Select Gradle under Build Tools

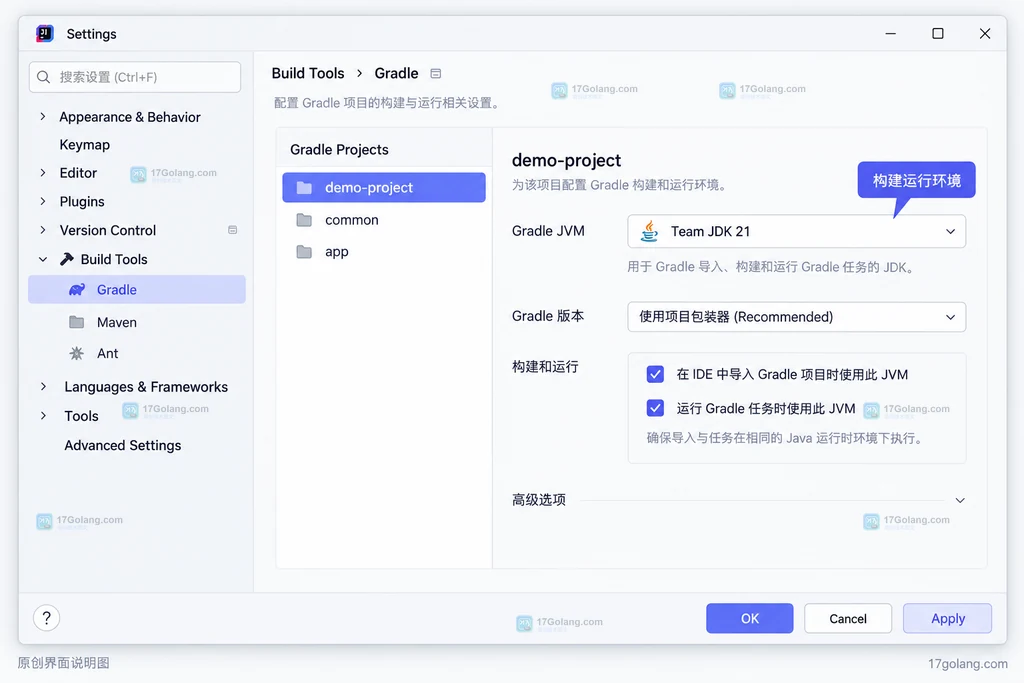(136, 289)
